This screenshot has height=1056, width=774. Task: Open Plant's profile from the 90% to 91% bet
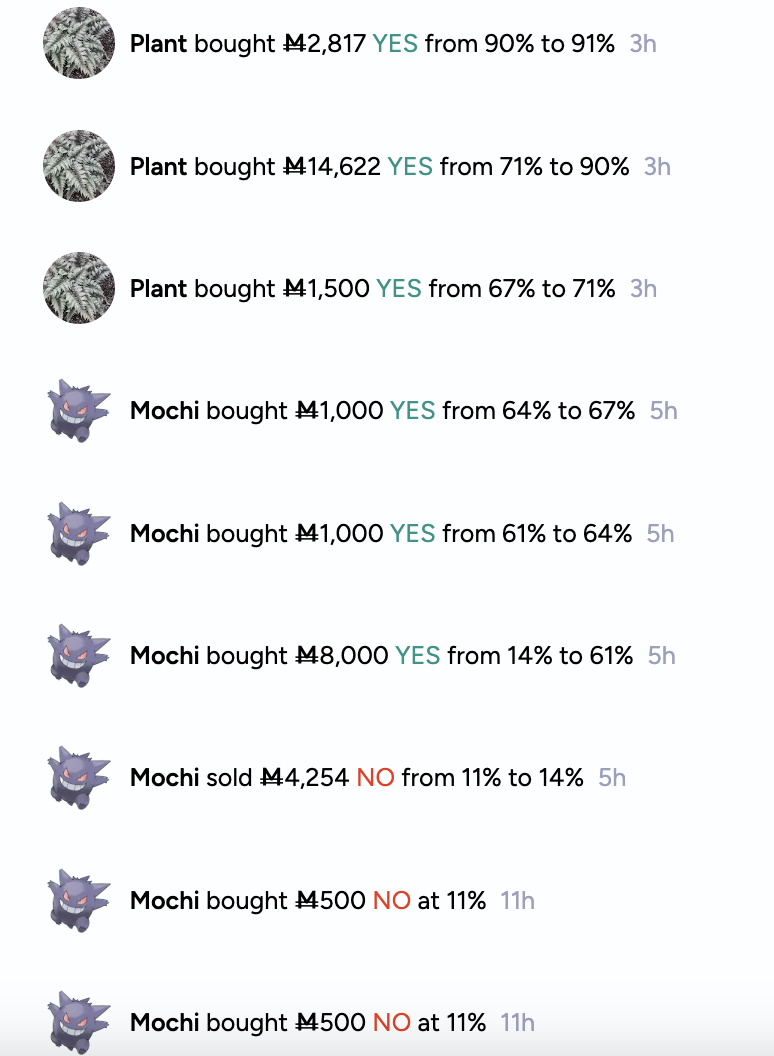tap(158, 44)
